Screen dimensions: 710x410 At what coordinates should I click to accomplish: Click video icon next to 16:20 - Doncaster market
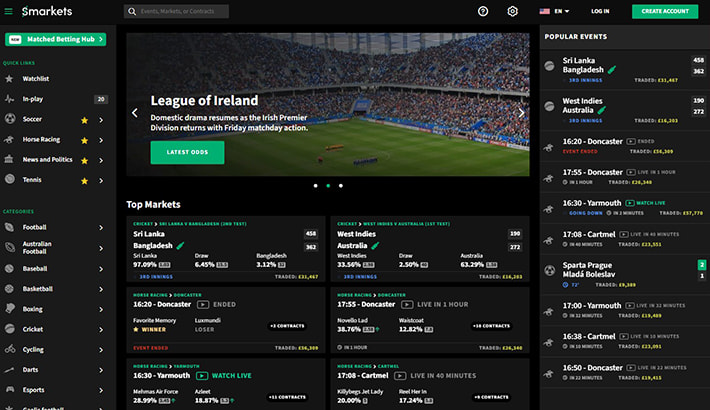coord(203,304)
